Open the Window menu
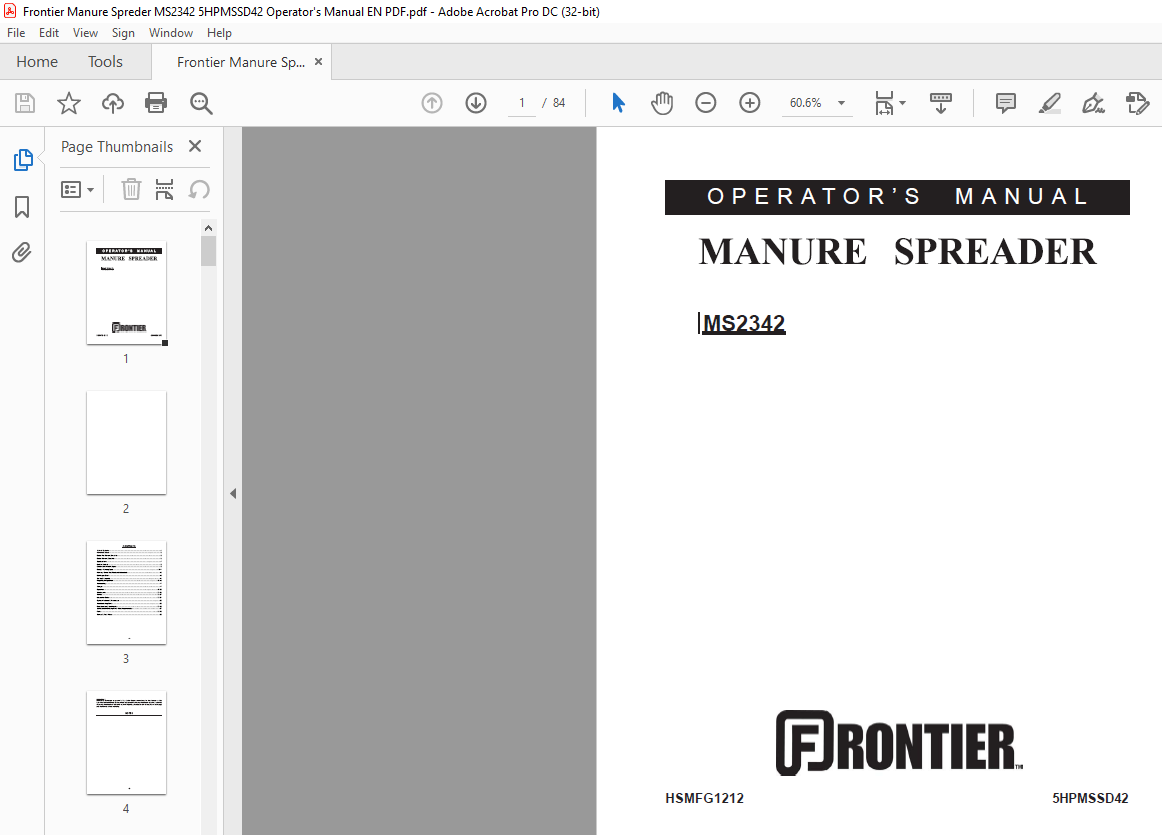 tap(170, 33)
